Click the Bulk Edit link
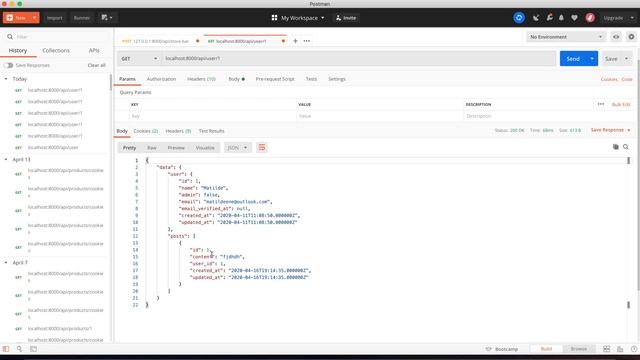Screen dimensions: 640x360 (621, 104)
